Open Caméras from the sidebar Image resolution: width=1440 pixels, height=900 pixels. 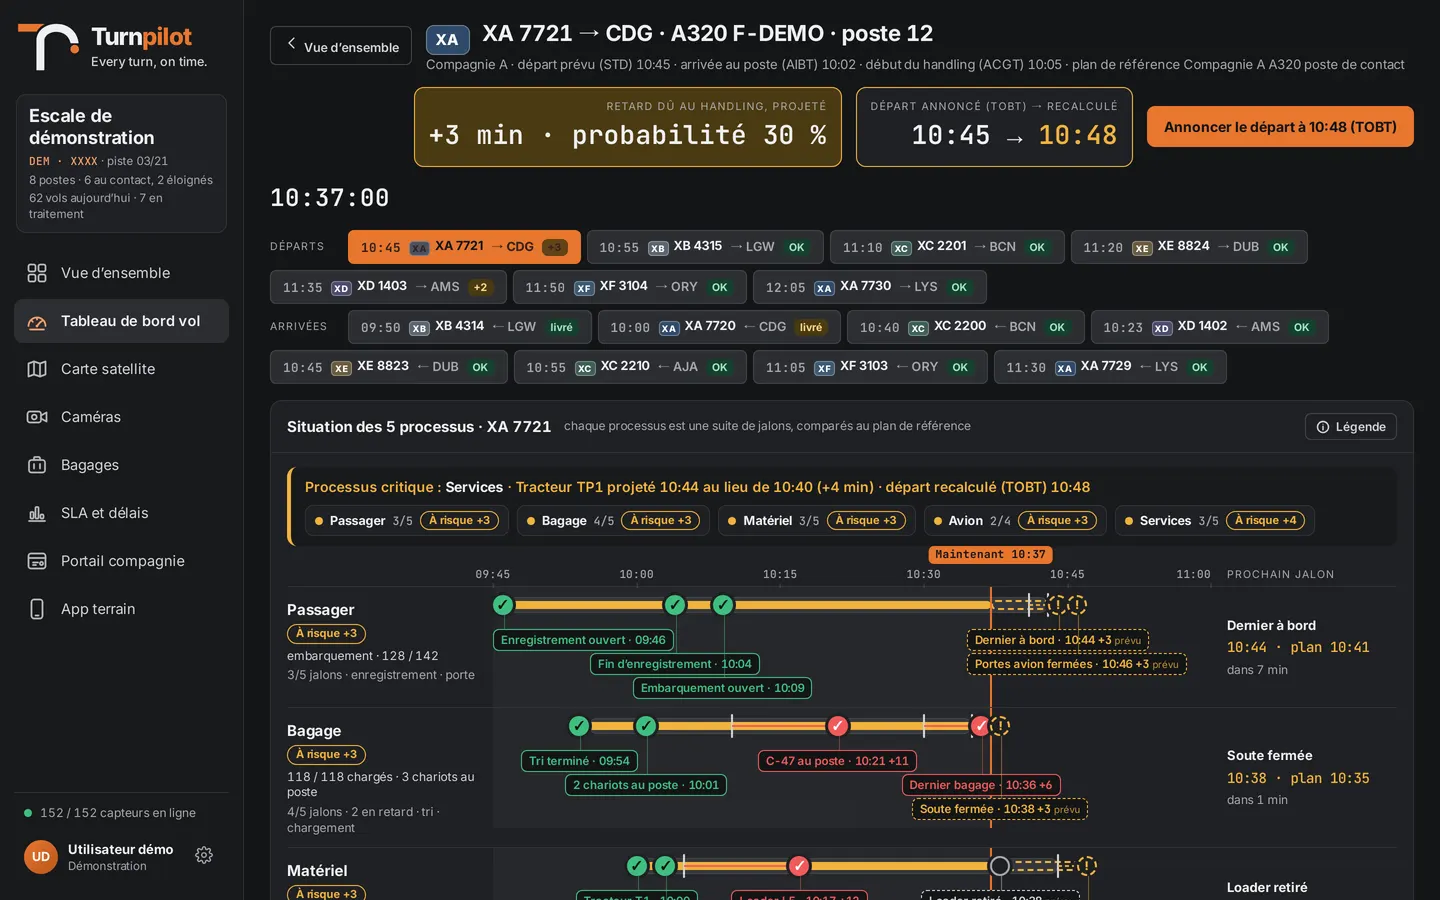[x=121, y=417]
